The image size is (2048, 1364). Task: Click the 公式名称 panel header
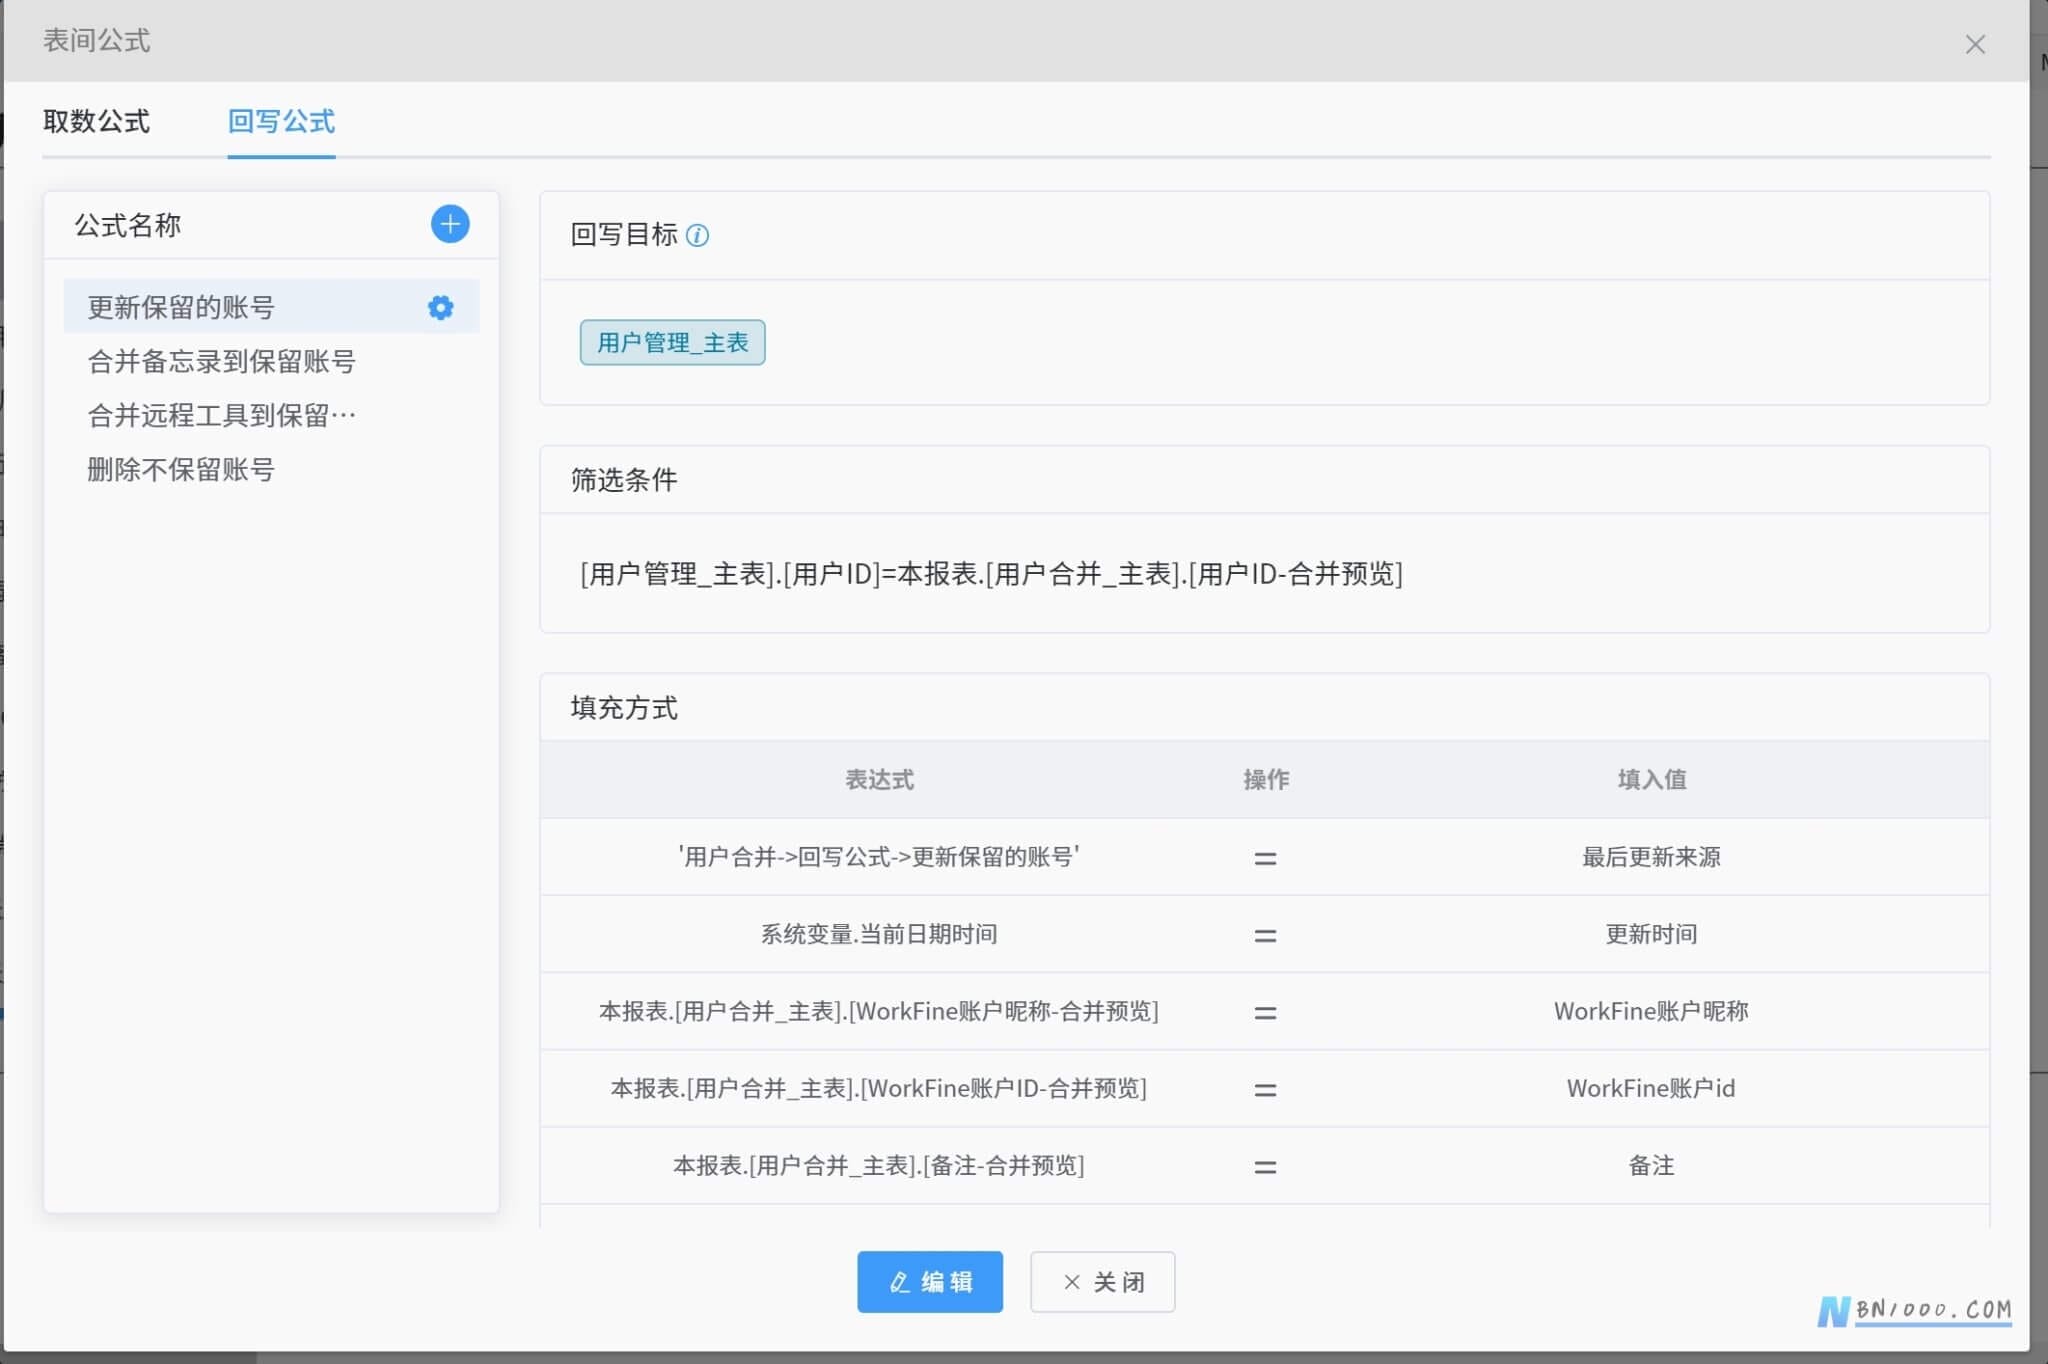(x=128, y=225)
